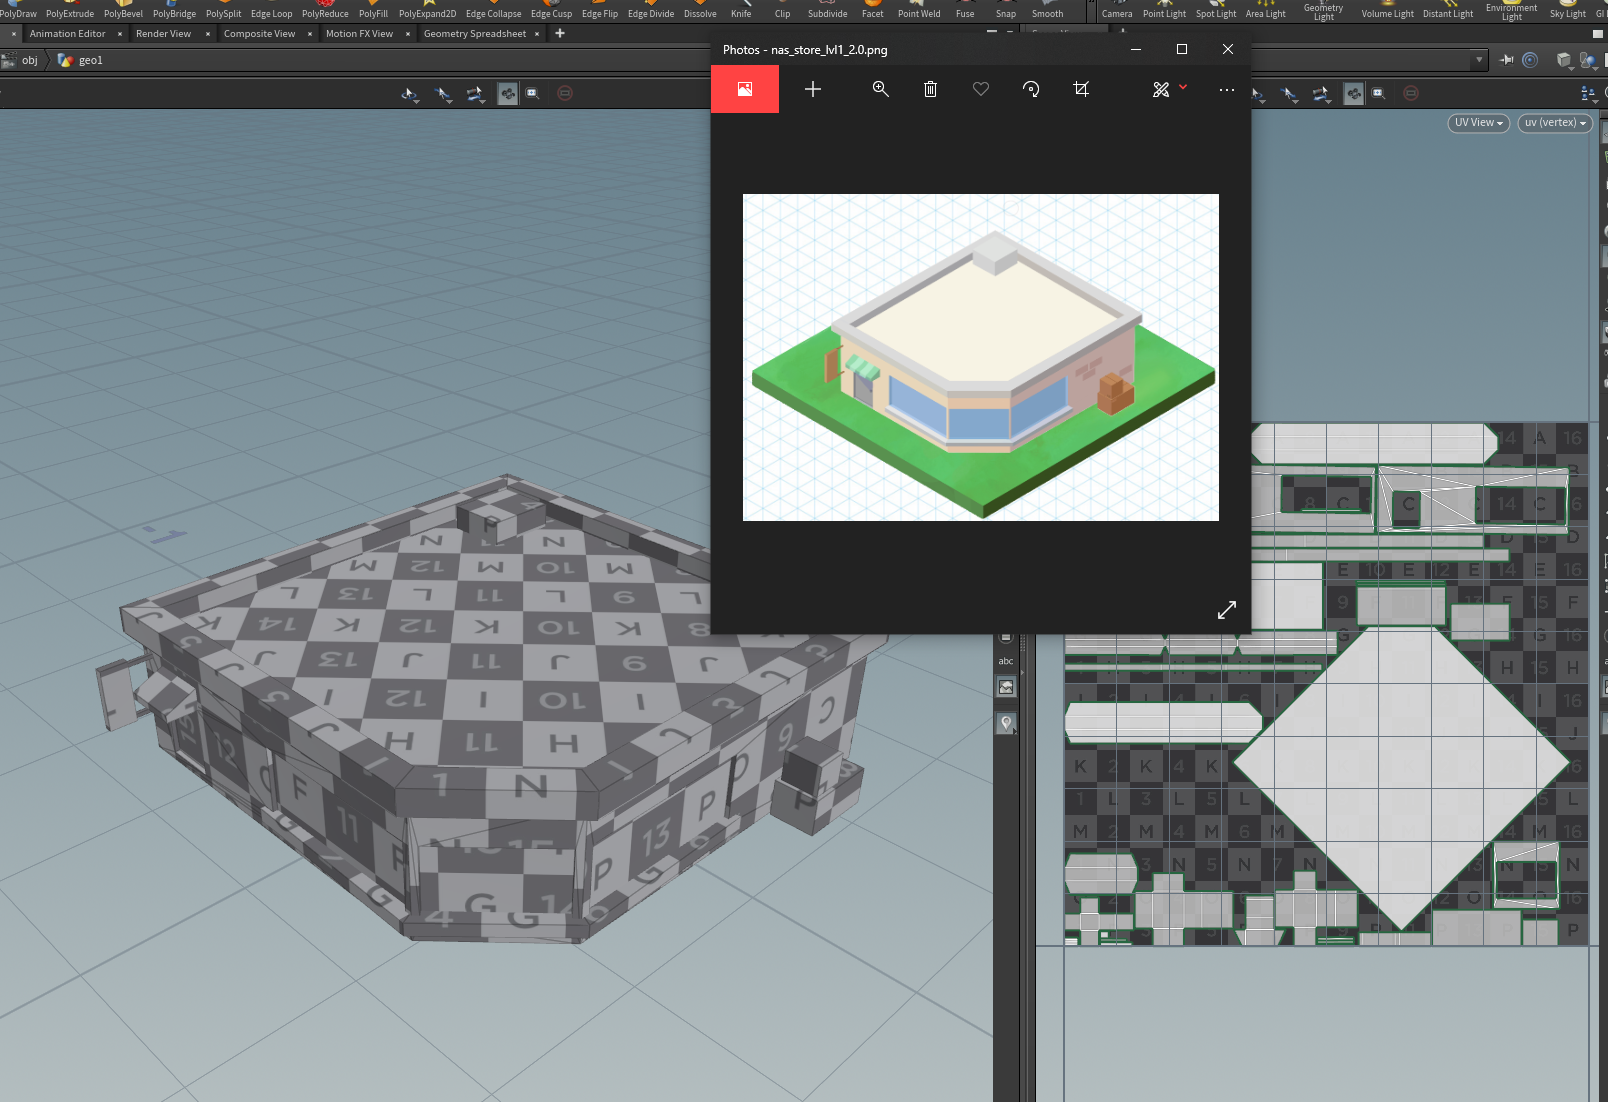1608x1102 pixels.
Task: Enter fullscreen in the Photos window
Action: [x=1227, y=610]
